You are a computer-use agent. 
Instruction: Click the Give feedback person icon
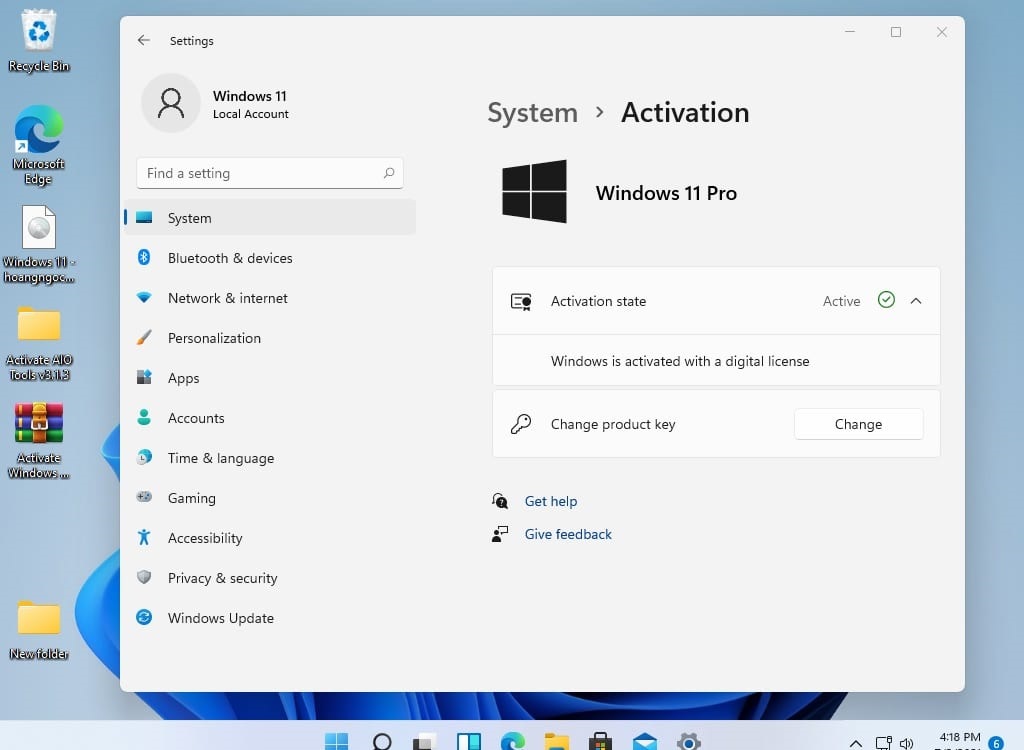click(x=500, y=534)
